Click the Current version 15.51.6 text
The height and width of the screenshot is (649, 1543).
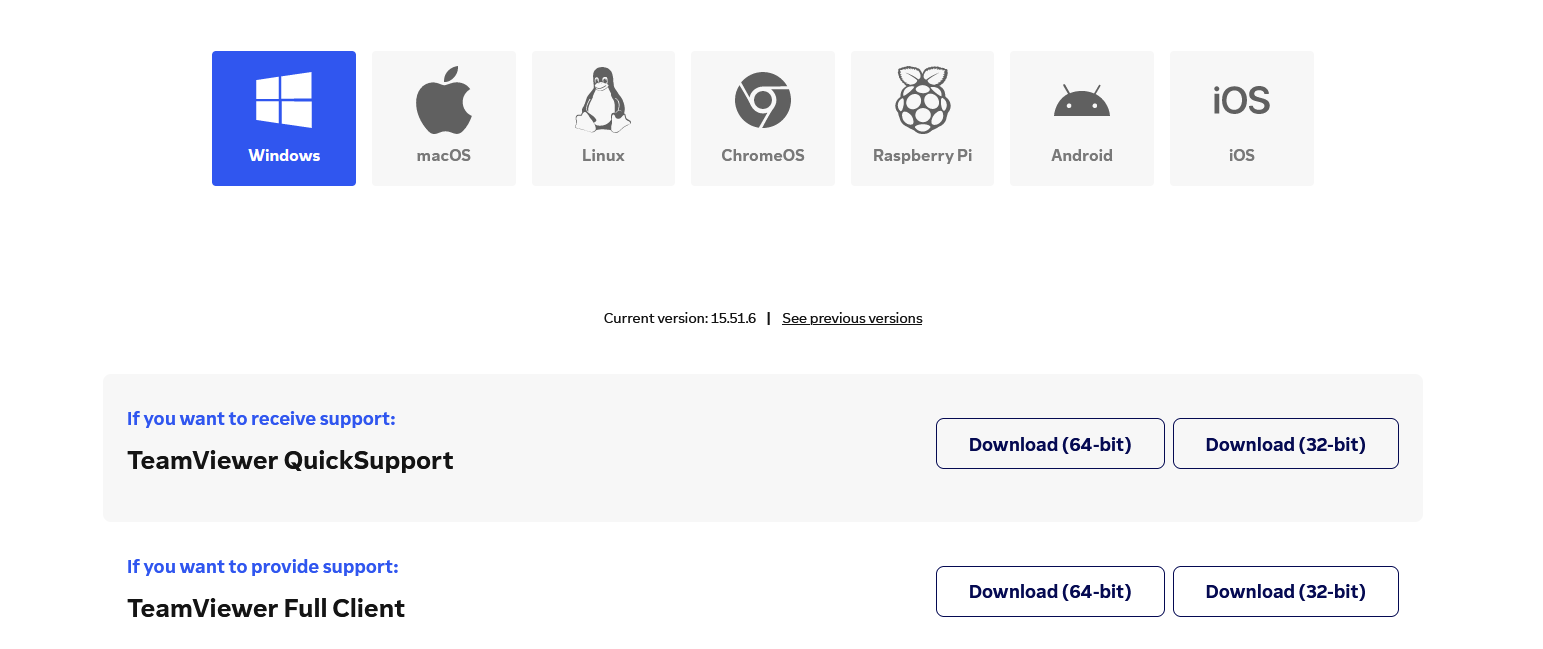(x=680, y=318)
